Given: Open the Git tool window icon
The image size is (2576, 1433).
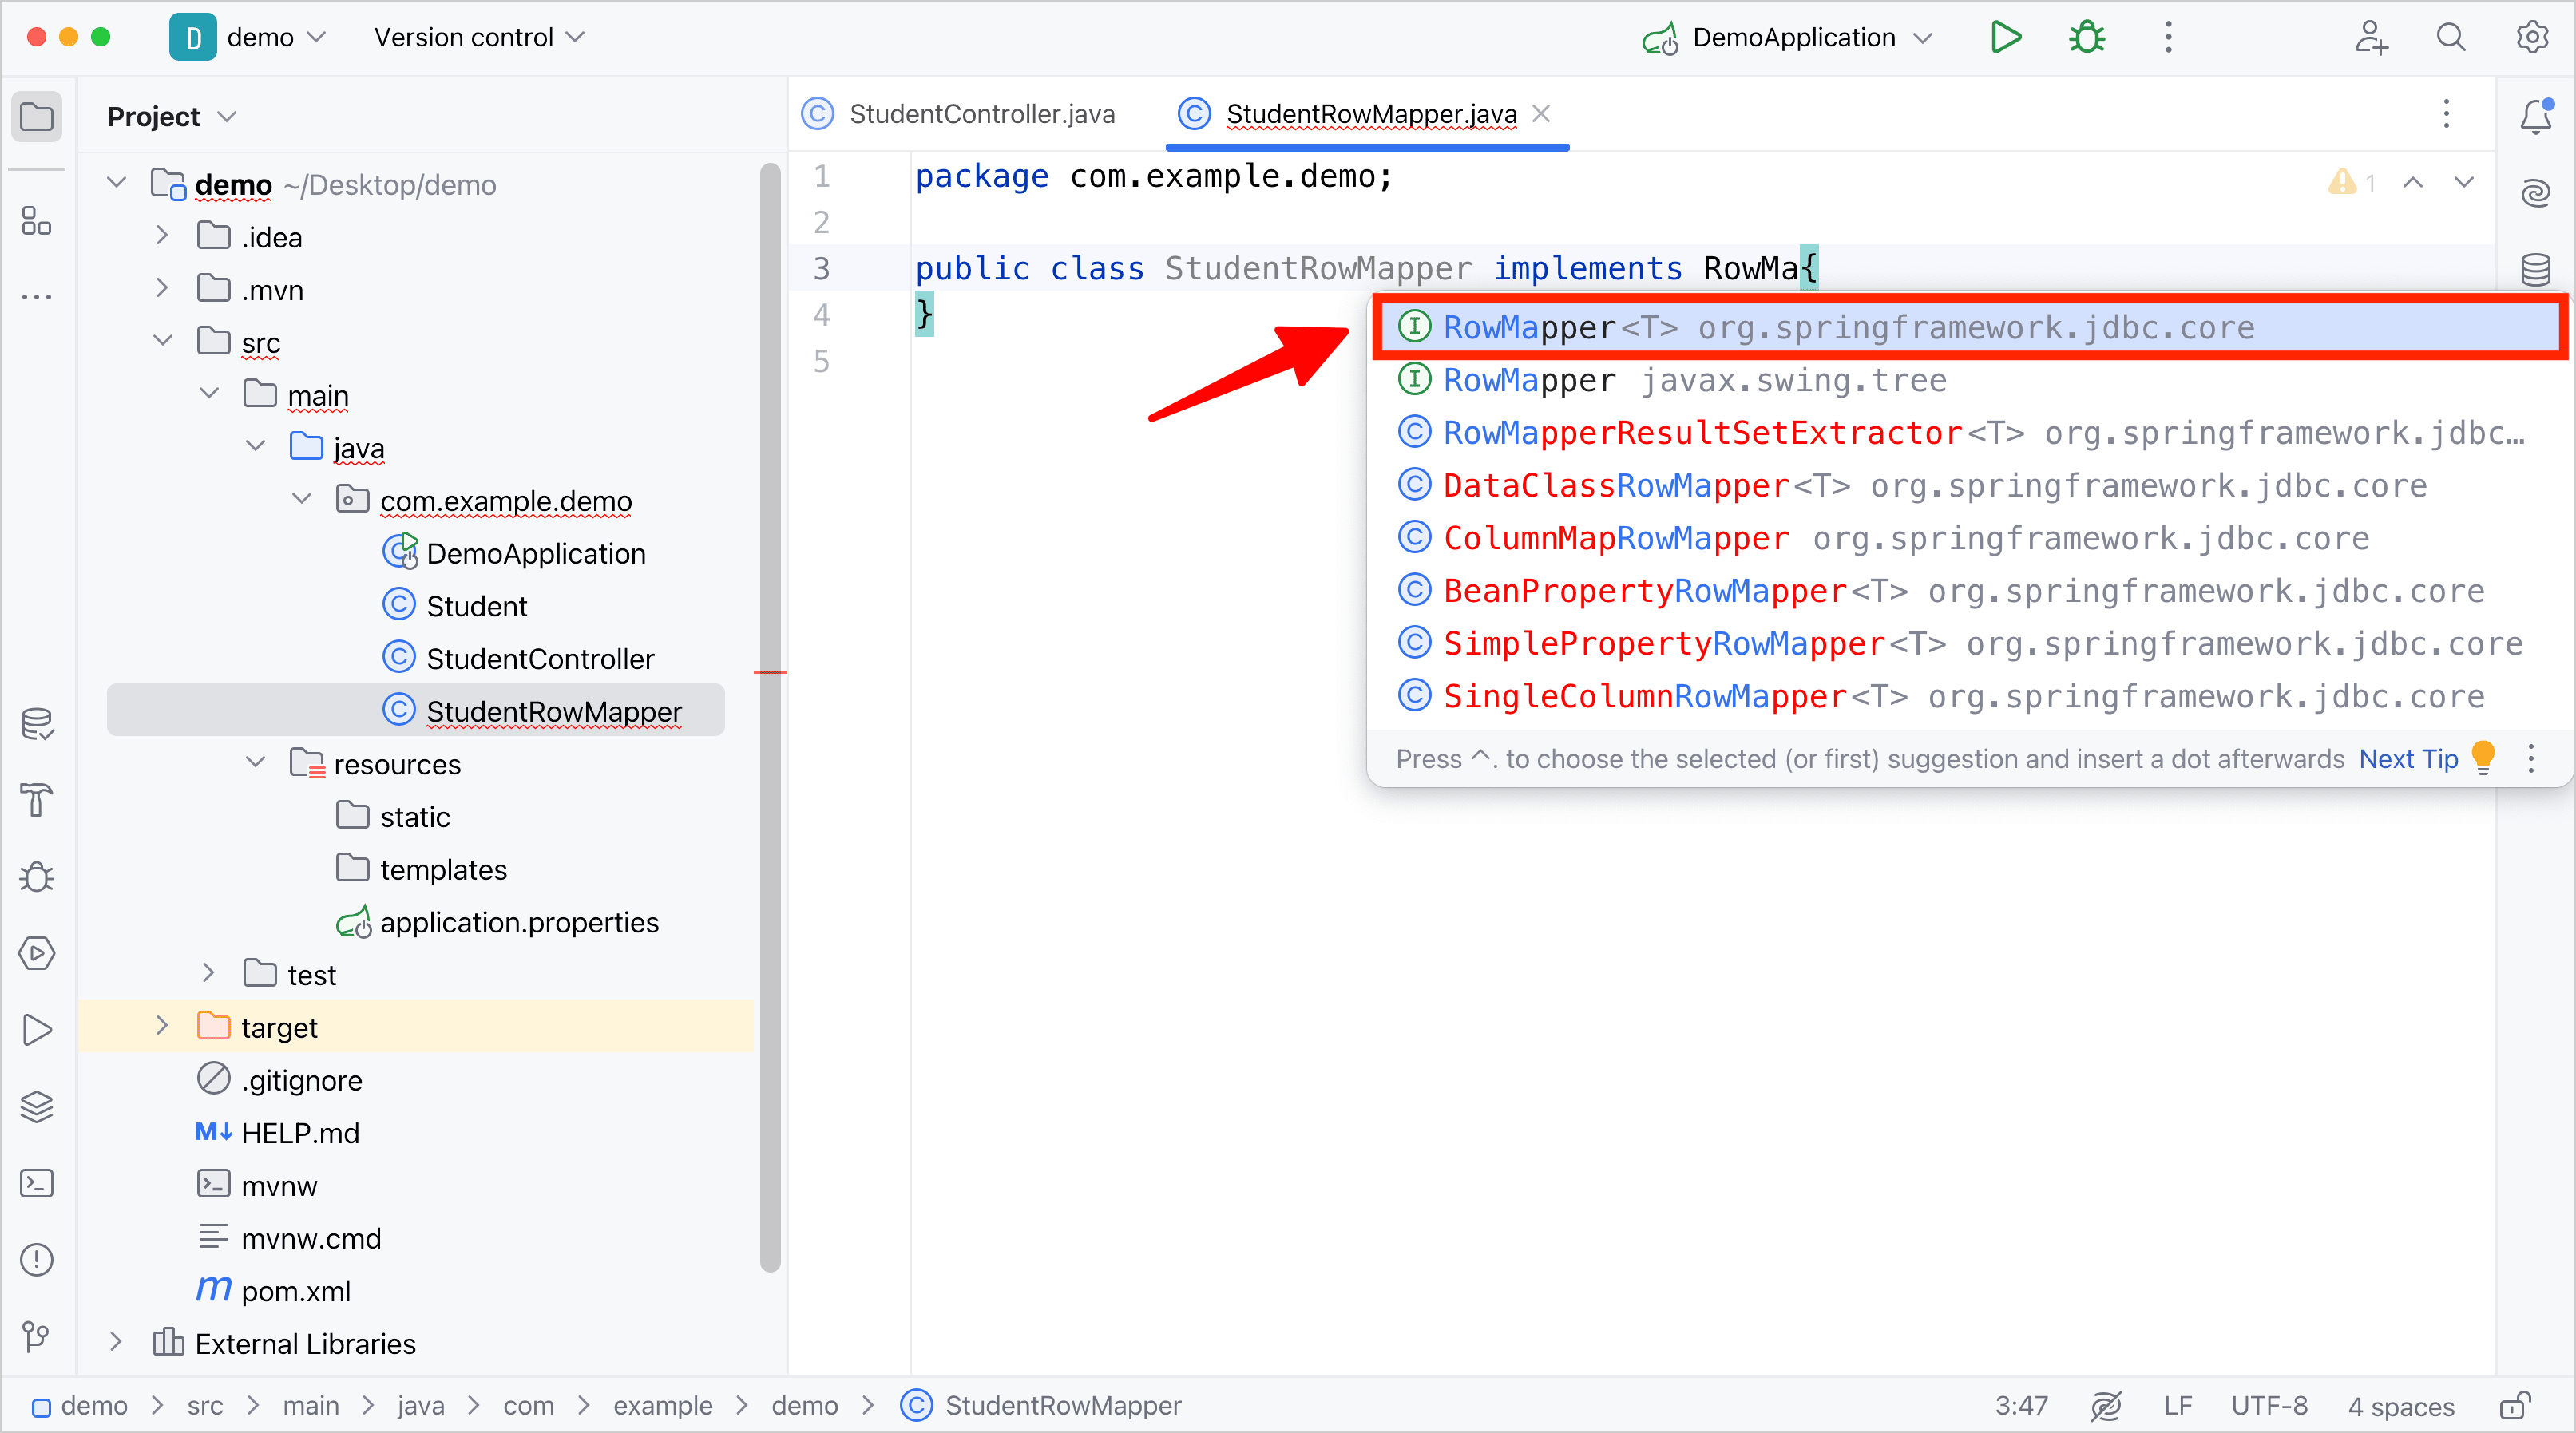Looking at the screenshot, I should click(37, 1336).
